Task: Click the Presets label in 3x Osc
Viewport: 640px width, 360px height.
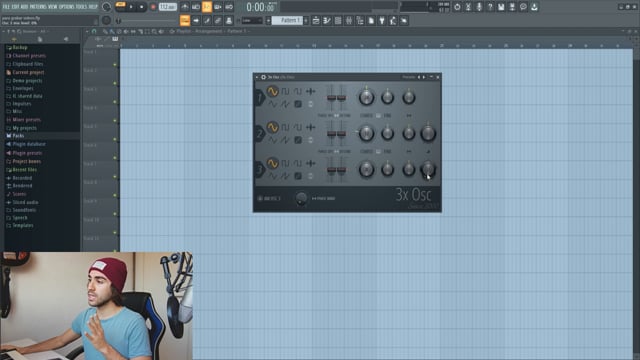Action: tap(408, 77)
